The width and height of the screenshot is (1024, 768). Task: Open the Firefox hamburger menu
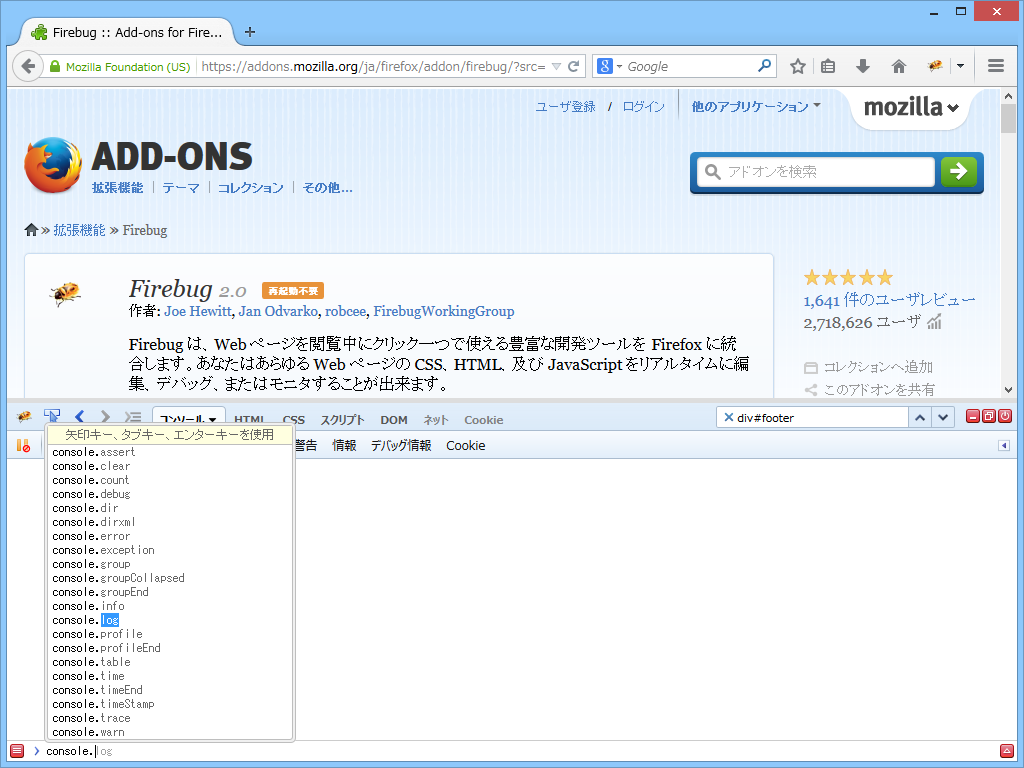click(x=996, y=66)
